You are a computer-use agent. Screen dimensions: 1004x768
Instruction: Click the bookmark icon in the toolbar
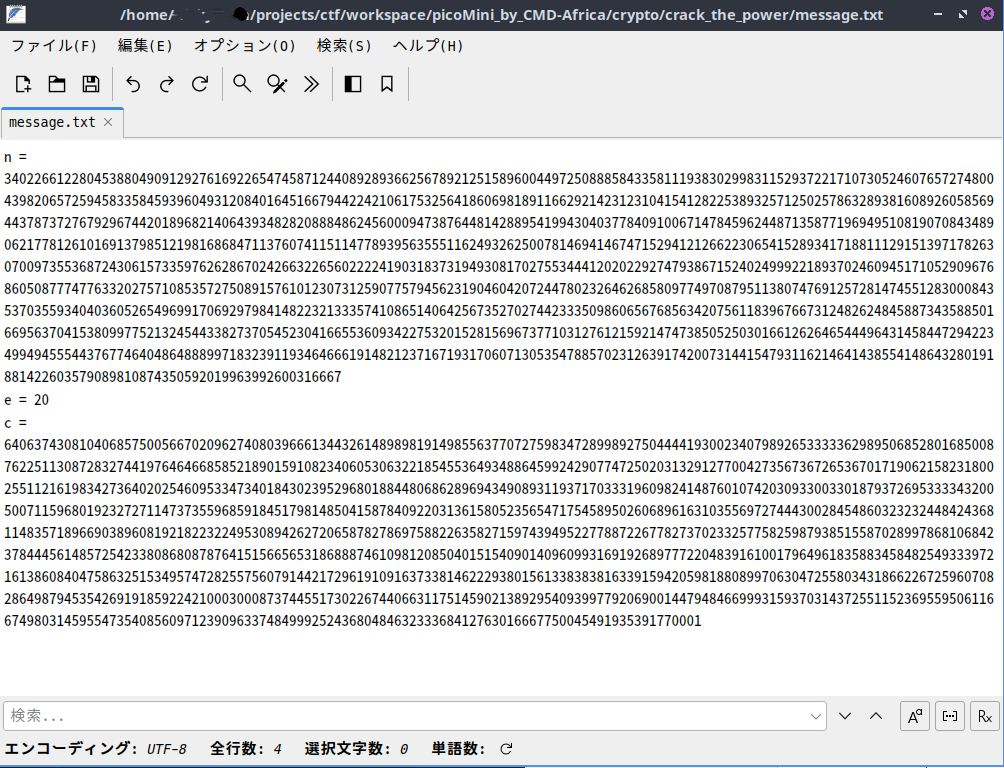click(387, 84)
